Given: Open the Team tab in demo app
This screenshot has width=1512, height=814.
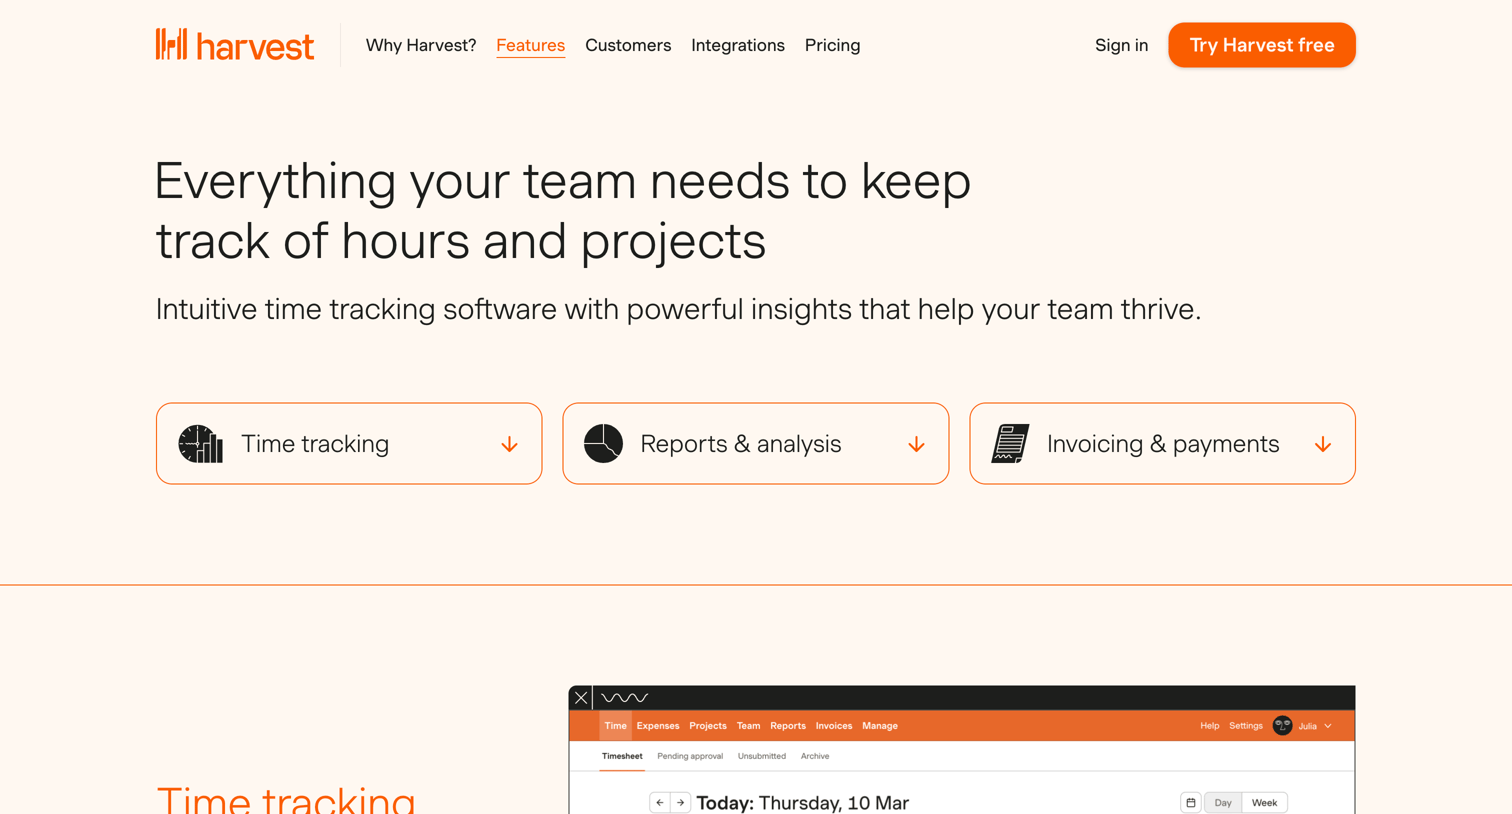Looking at the screenshot, I should 748,726.
